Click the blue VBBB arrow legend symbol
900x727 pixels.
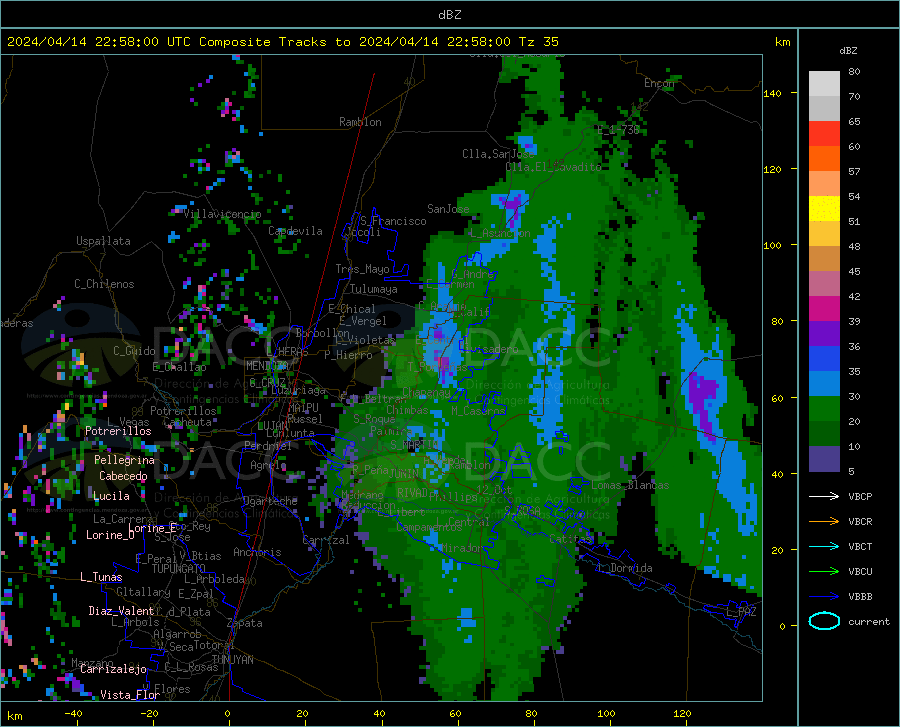point(824,596)
